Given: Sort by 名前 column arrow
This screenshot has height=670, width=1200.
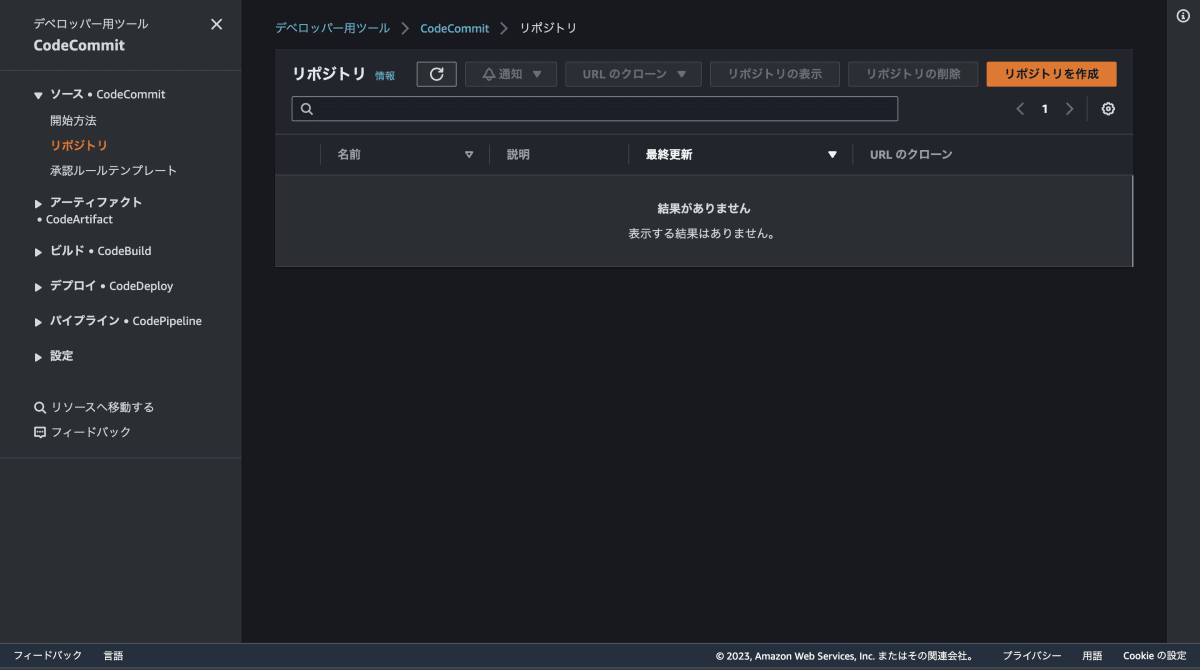Looking at the screenshot, I should point(469,155).
